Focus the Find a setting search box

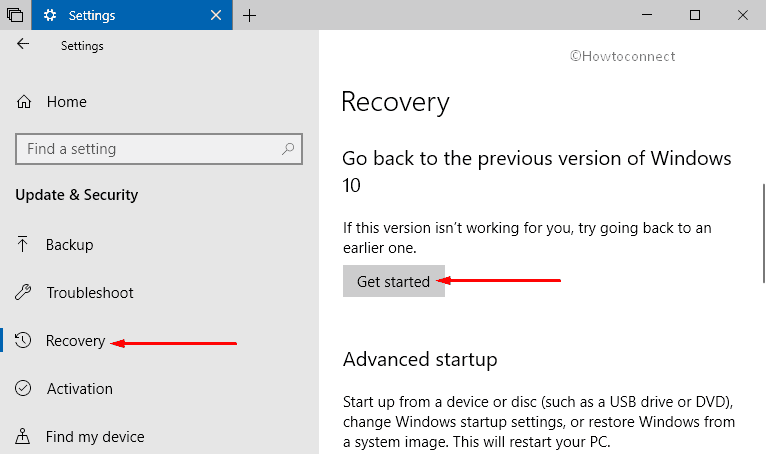[159, 149]
